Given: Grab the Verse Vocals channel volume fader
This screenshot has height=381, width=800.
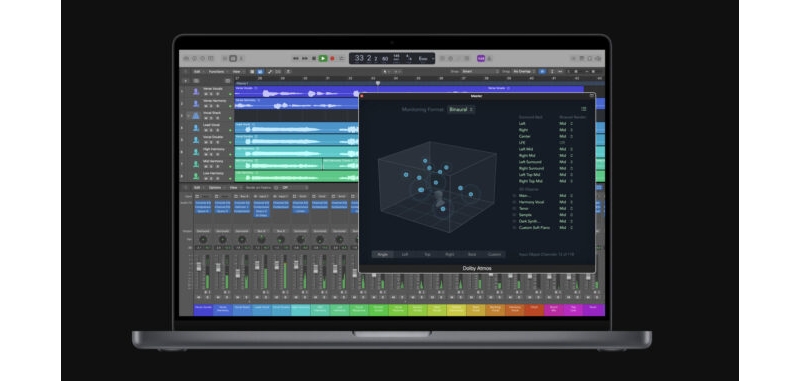Looking at the screenshot, I should [198, 266].
